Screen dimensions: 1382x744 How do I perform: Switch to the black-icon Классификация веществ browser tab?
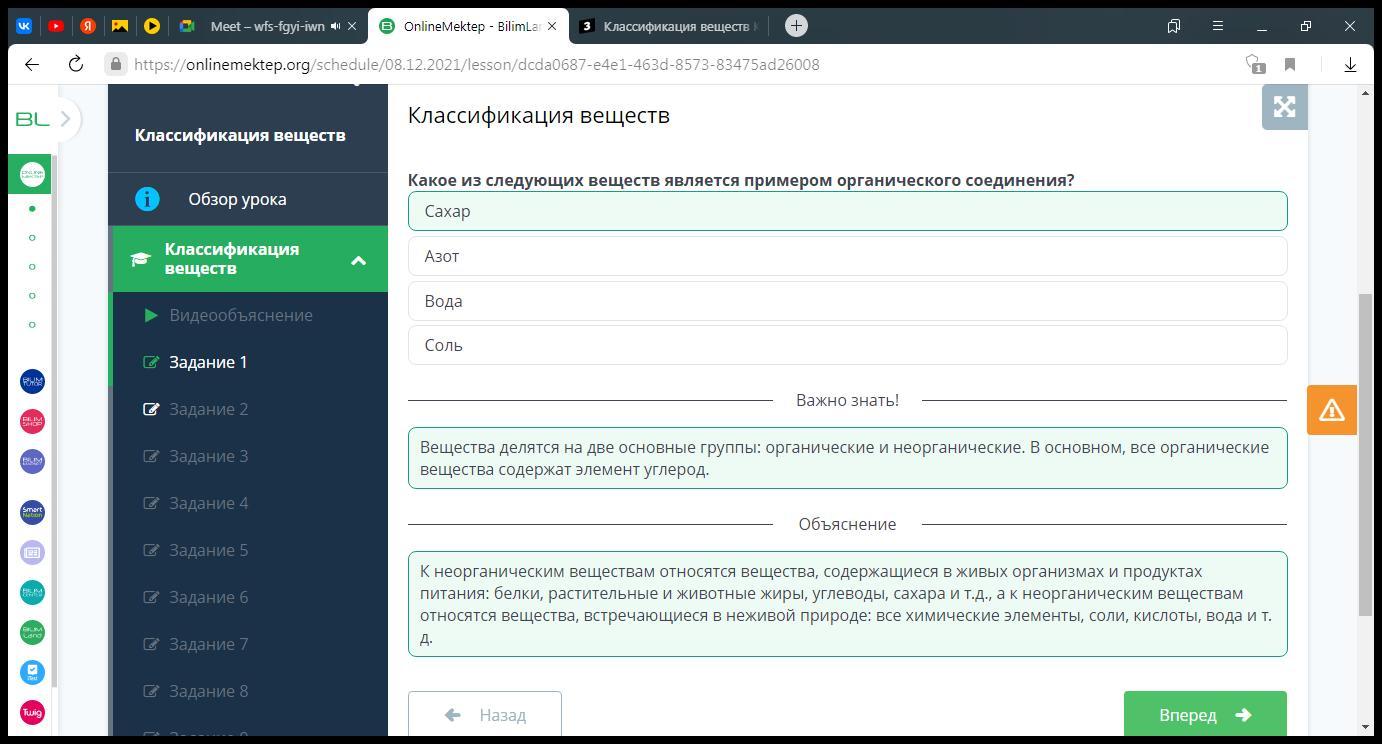tap(670, 26)
